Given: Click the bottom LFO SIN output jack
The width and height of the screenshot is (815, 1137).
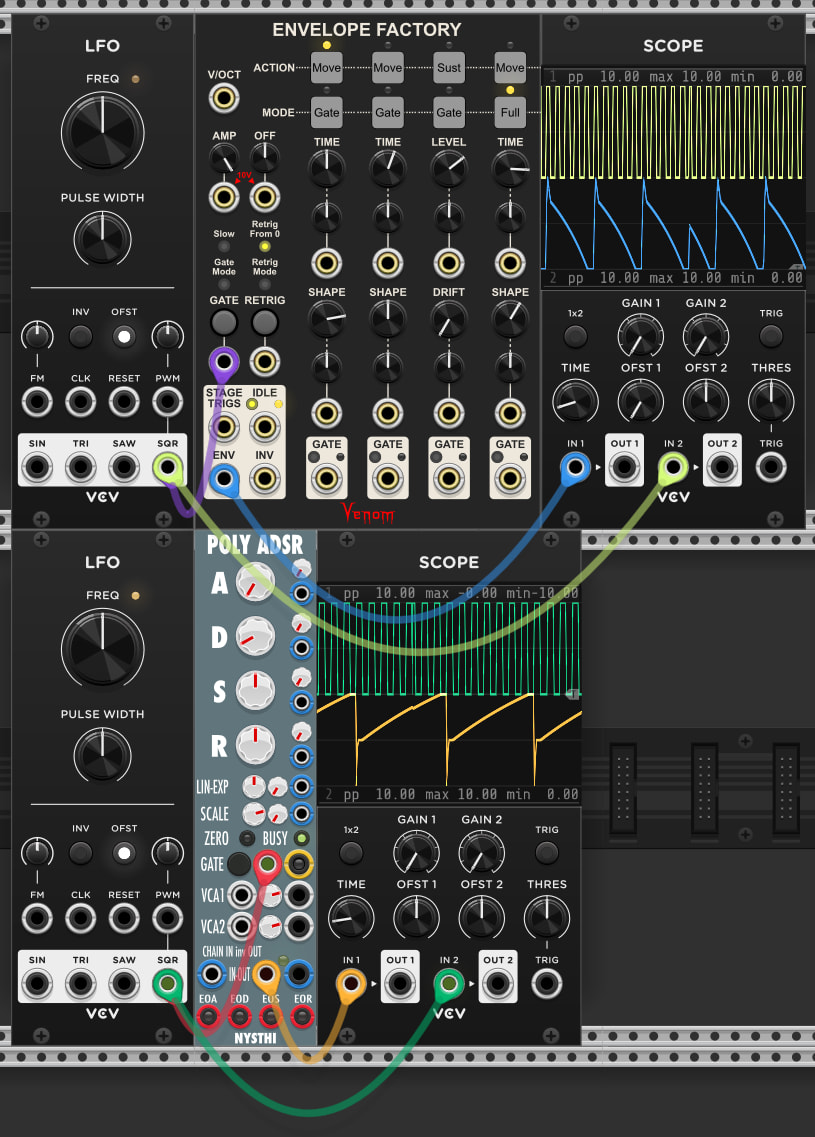Looking at the screenshot, I should pyautogui.click(x=37, y=984).
